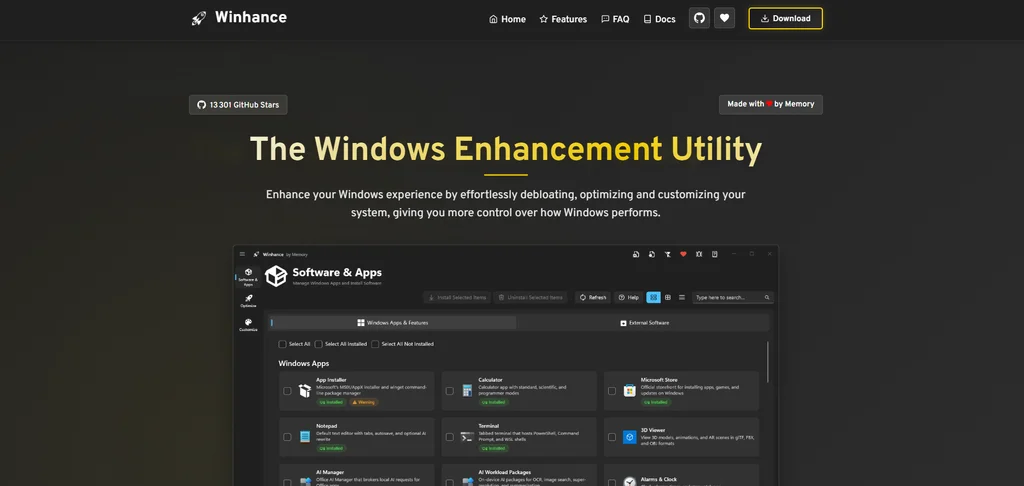Open the Optimize rocket sidebar item
The height and width of the screenshot is (486, 1024).
pyautogui.click(x=248, y=300)
